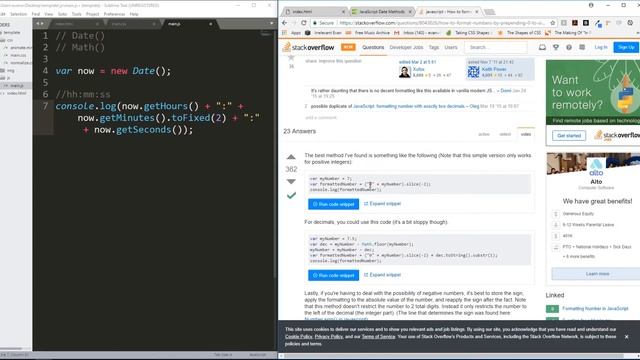Click the Log In link

click(x=601, y=47)
